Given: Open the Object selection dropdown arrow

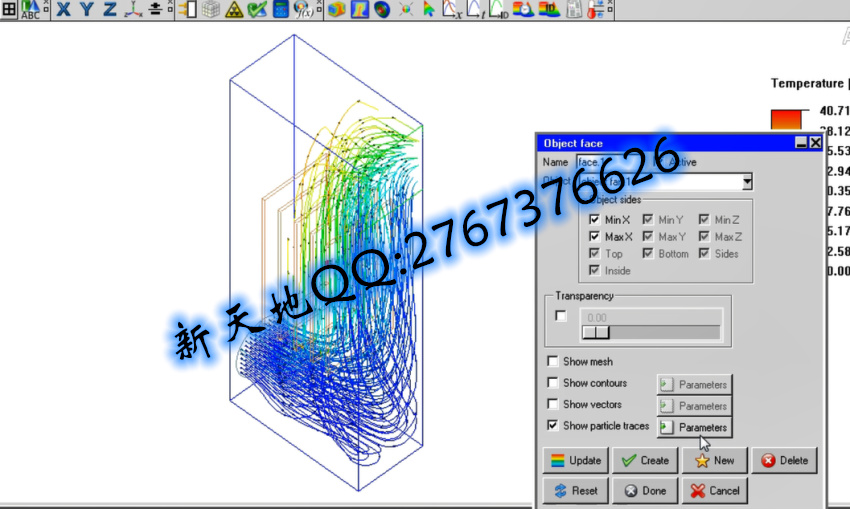Looking at the screenshot, I should tap(747, 182).
